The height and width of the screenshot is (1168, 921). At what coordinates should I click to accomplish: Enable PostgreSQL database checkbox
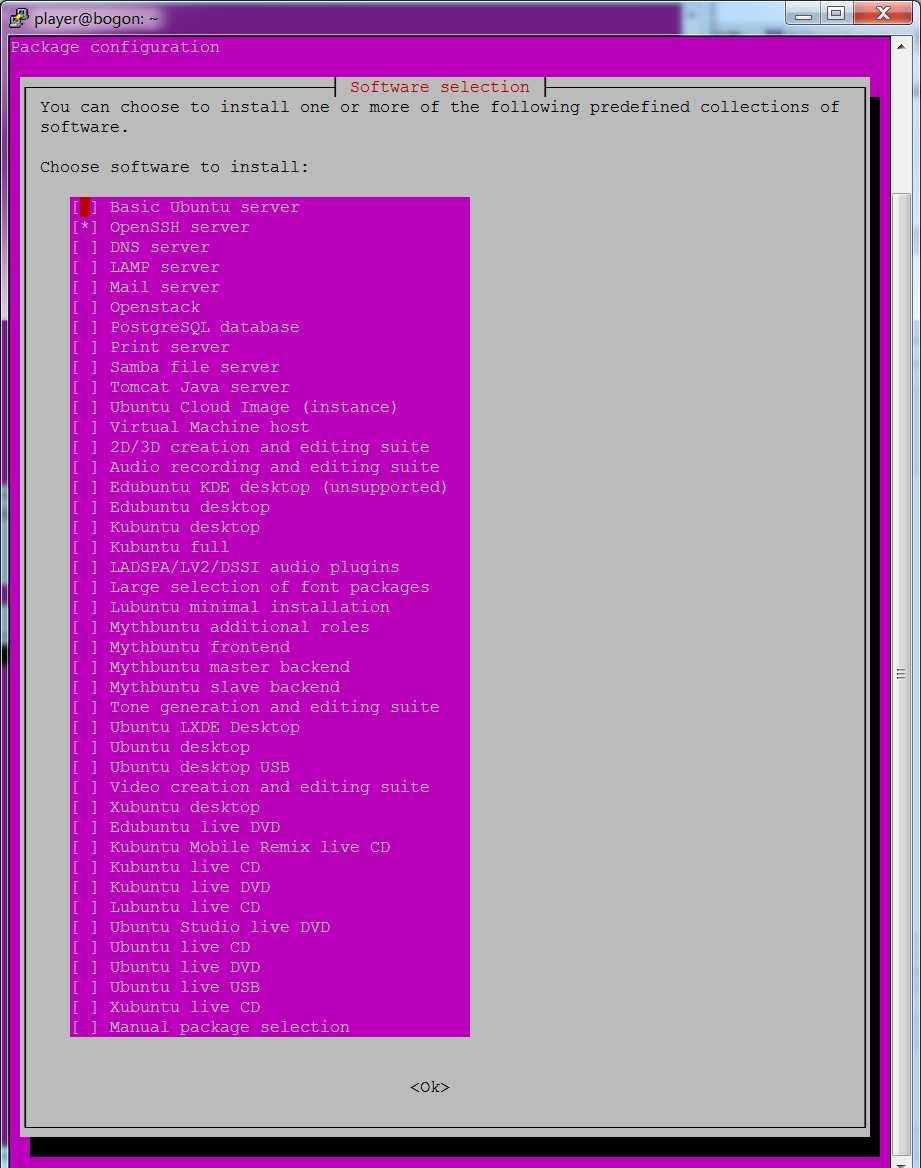click(85, 327)
